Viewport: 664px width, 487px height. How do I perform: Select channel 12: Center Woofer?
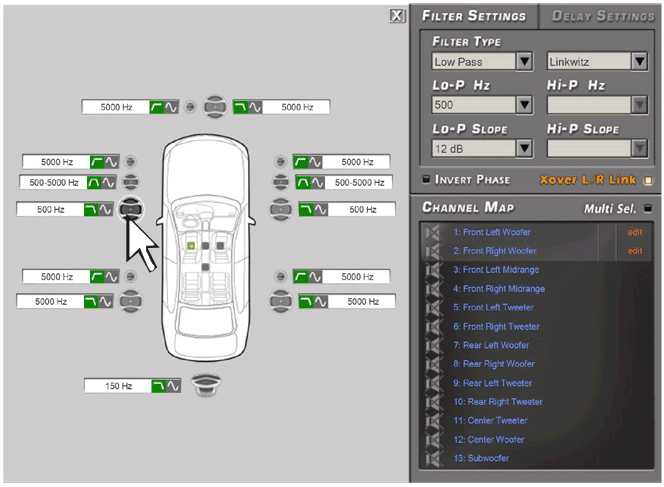click(489, 440)
